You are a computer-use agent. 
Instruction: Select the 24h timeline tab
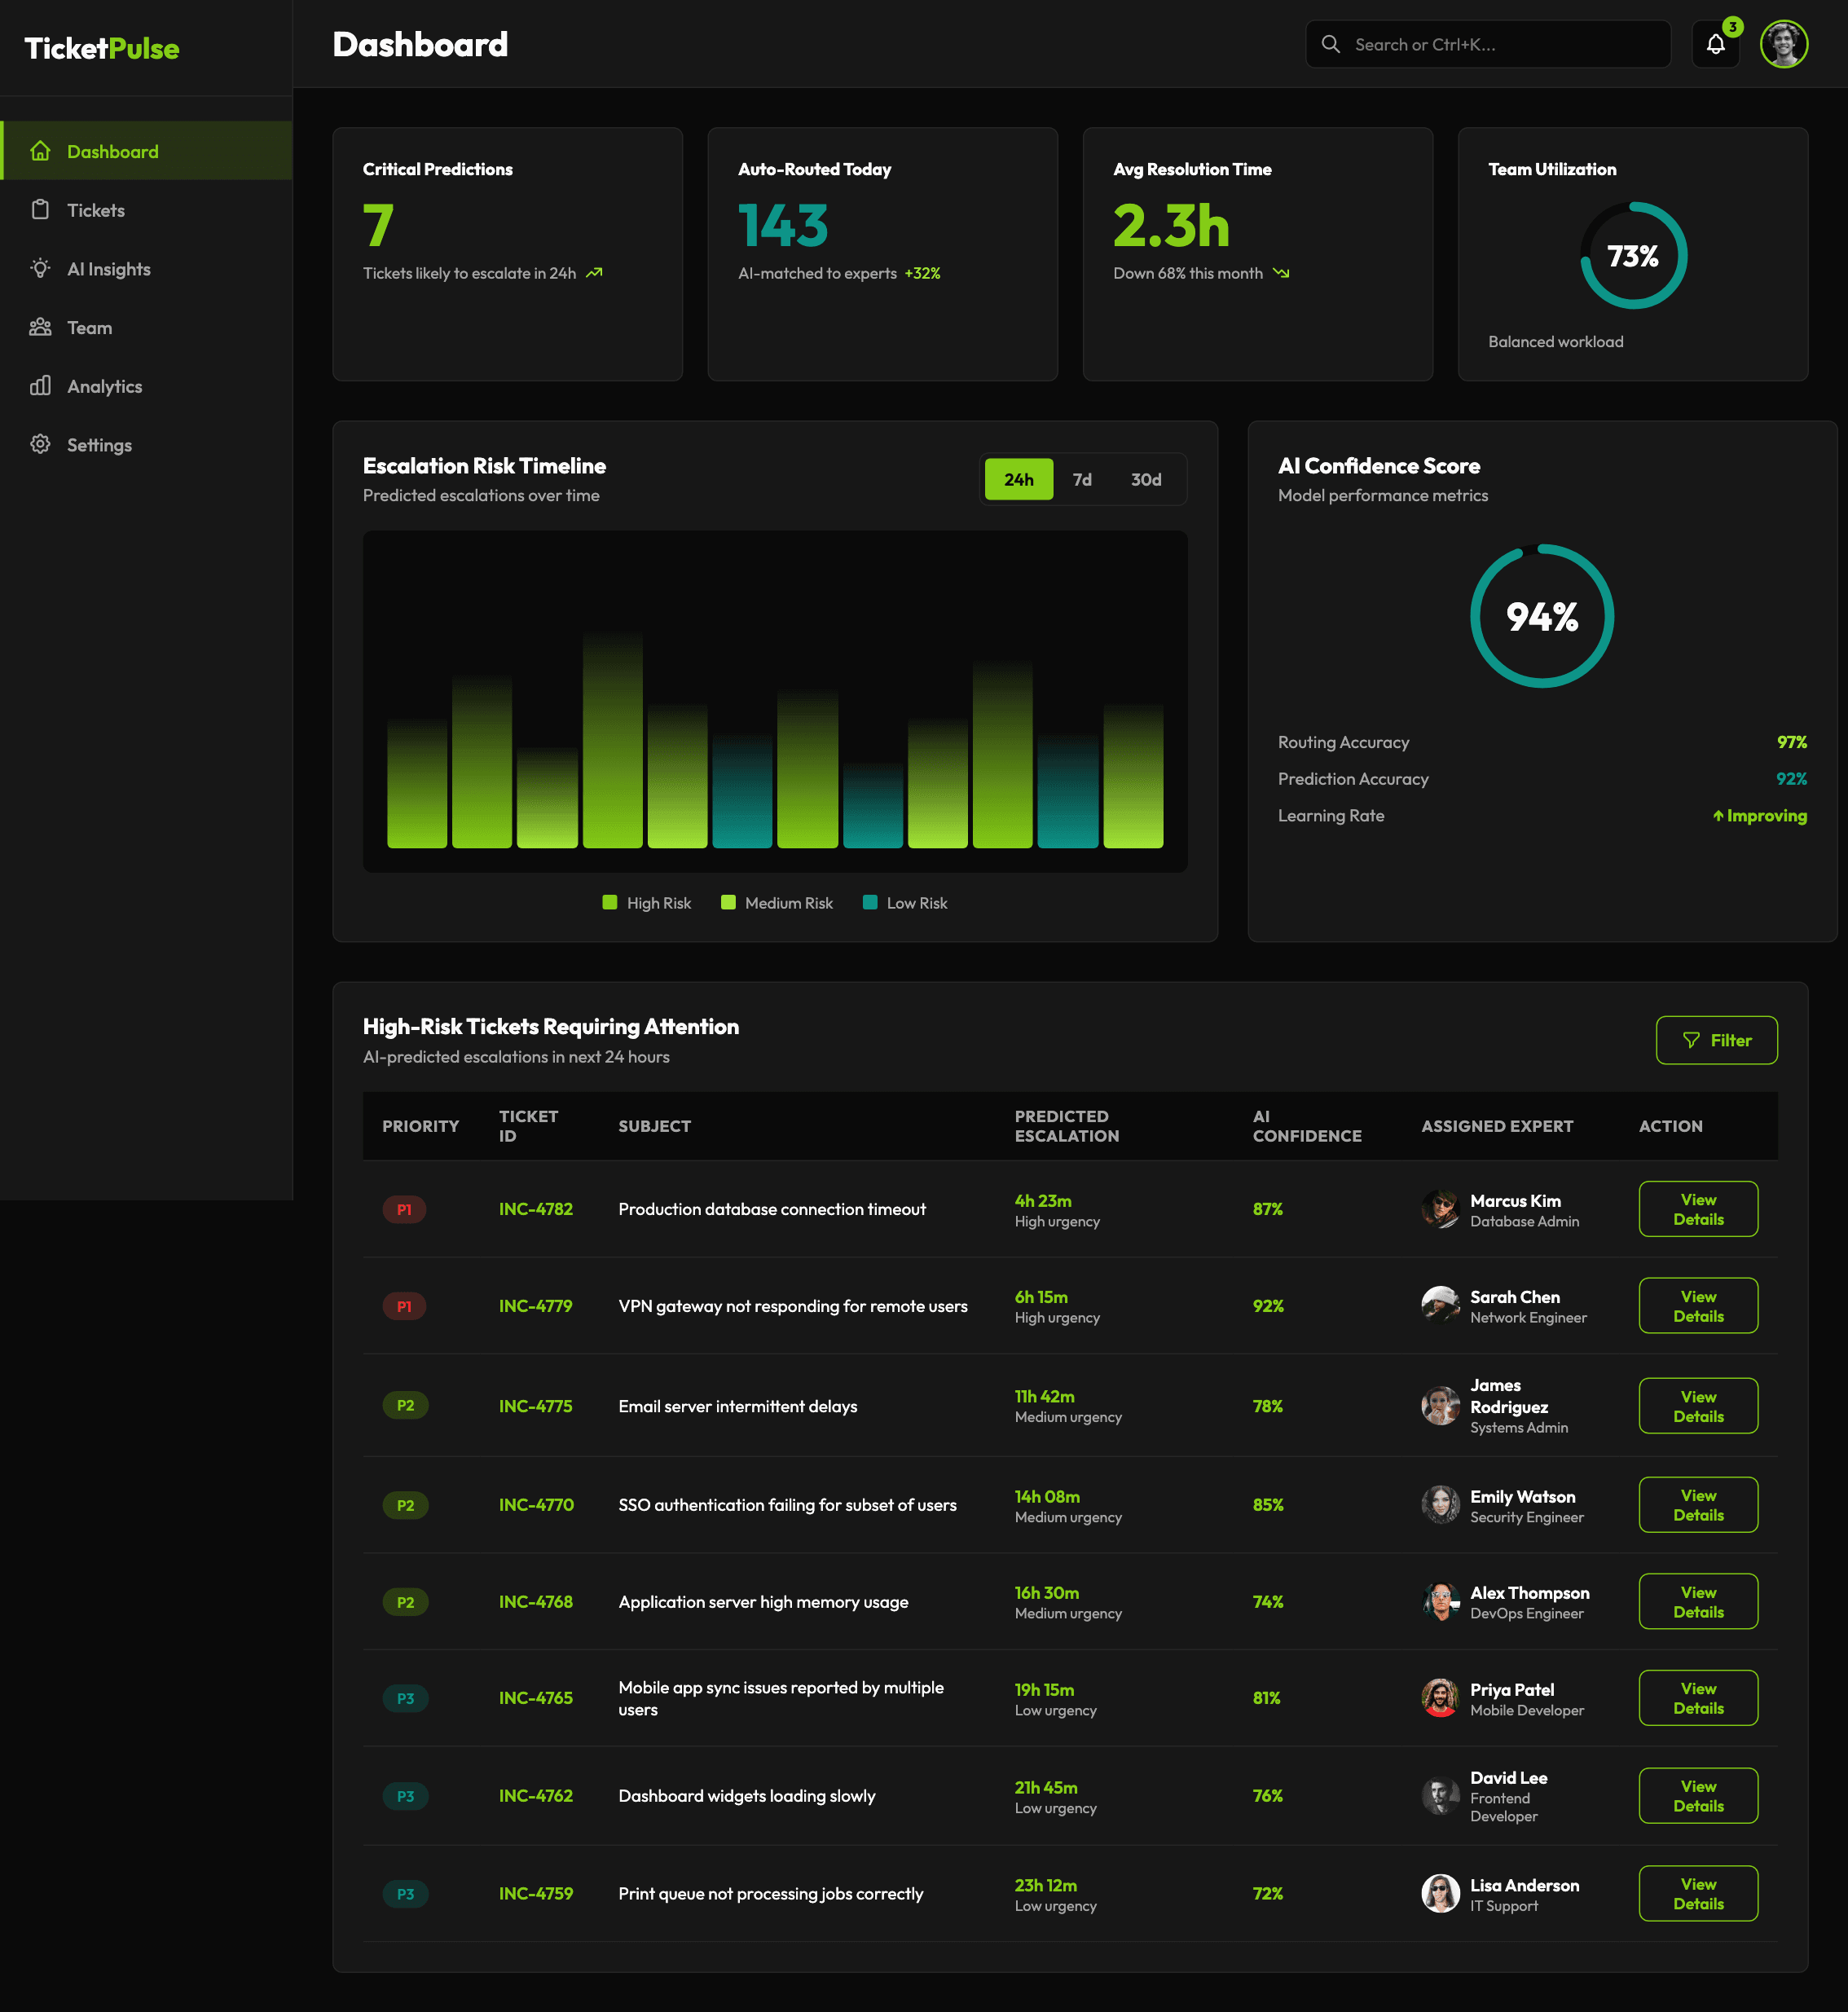1018,479
